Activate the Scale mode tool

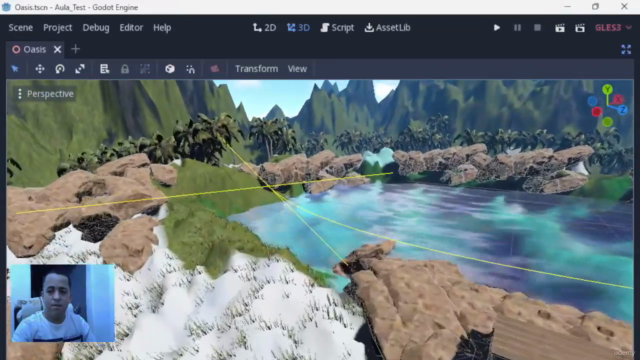pyautogui.click(x=80, y=69)
